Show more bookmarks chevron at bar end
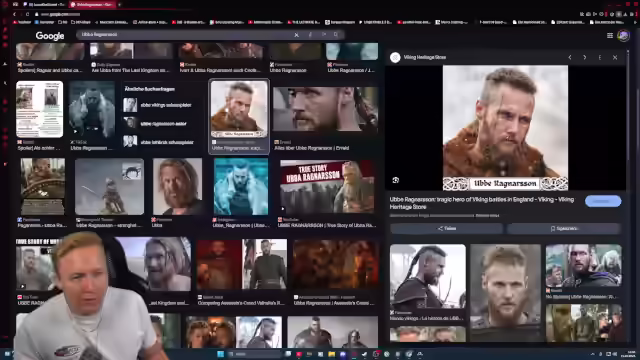 (635, 22)
